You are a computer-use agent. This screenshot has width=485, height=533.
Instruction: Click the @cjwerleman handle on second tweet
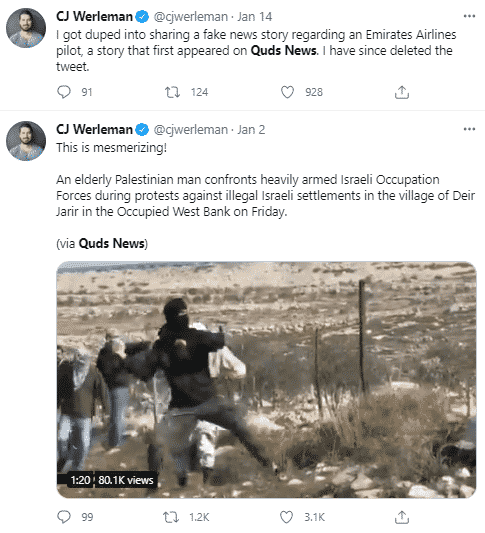(191, 130)
